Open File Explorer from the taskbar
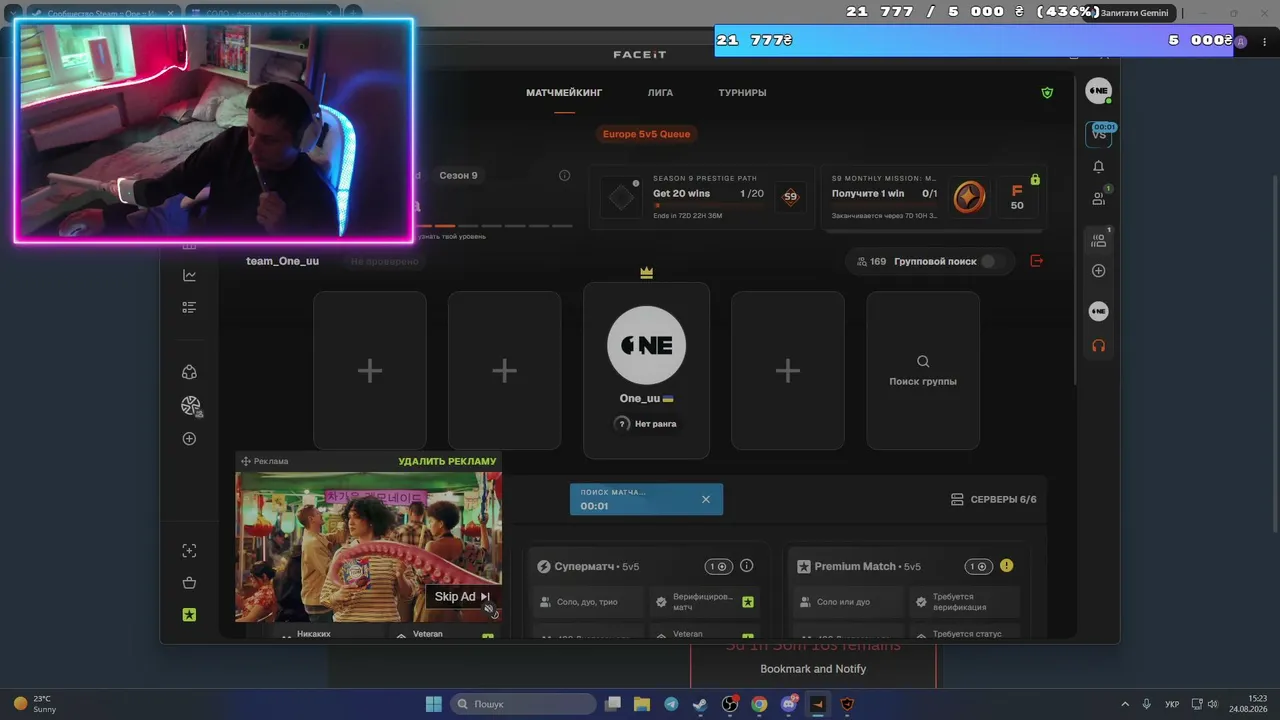The width and height of the screenshot is (1280, 720). point(642,704)
